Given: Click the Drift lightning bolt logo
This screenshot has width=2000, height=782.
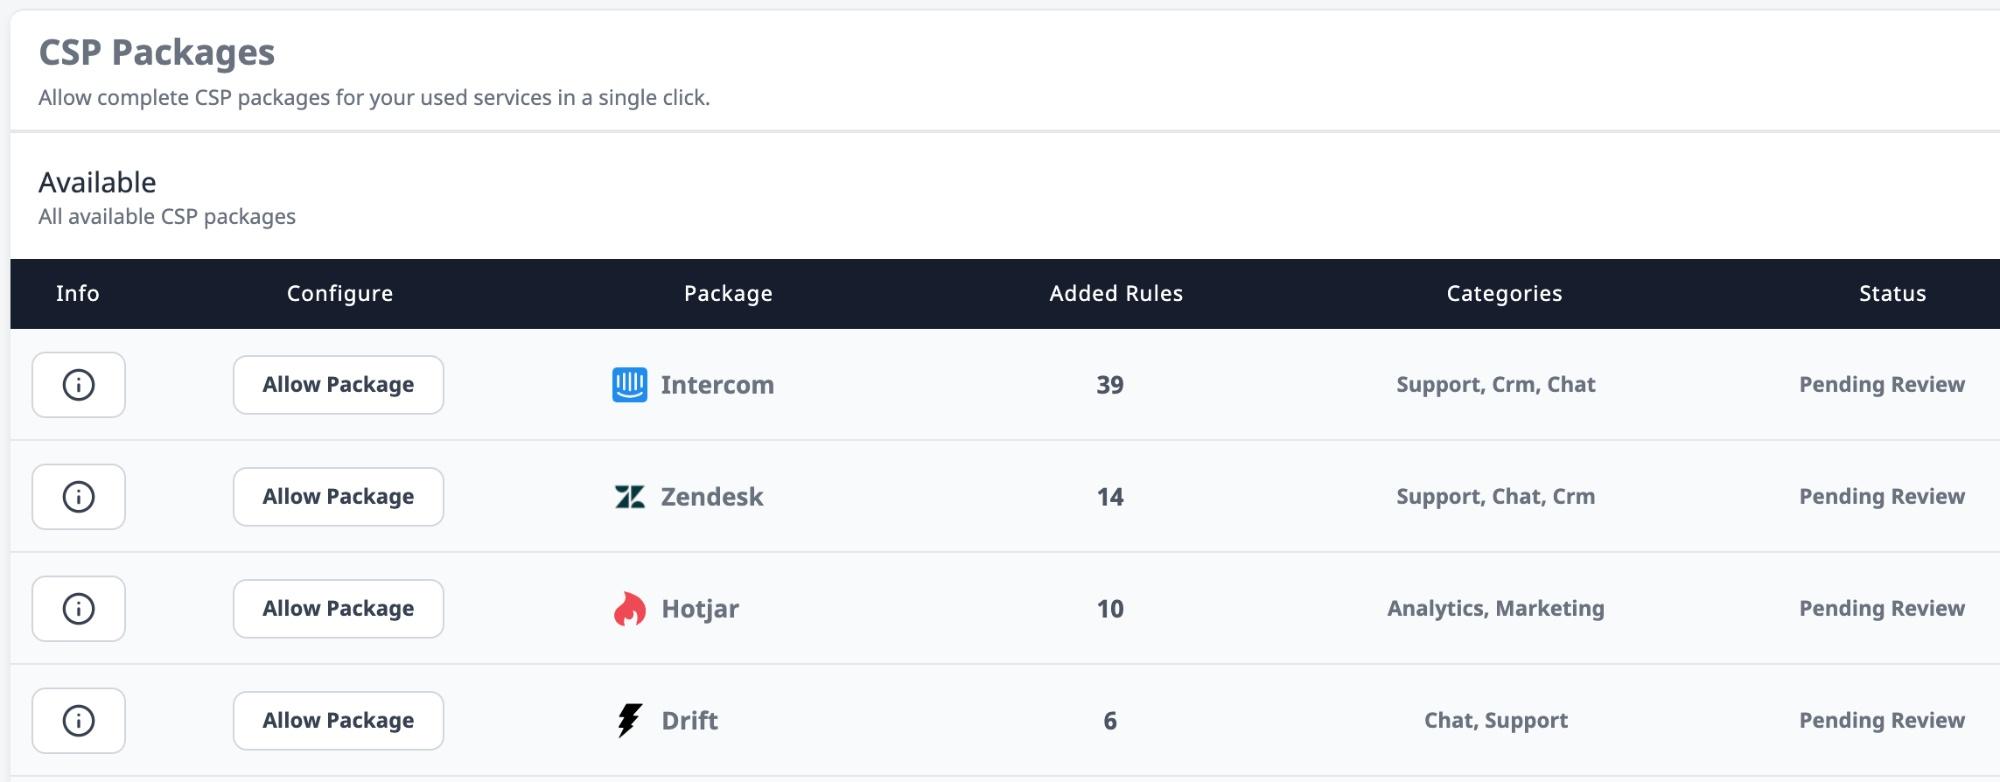Looking at the screenshot, I should point(629,720).
